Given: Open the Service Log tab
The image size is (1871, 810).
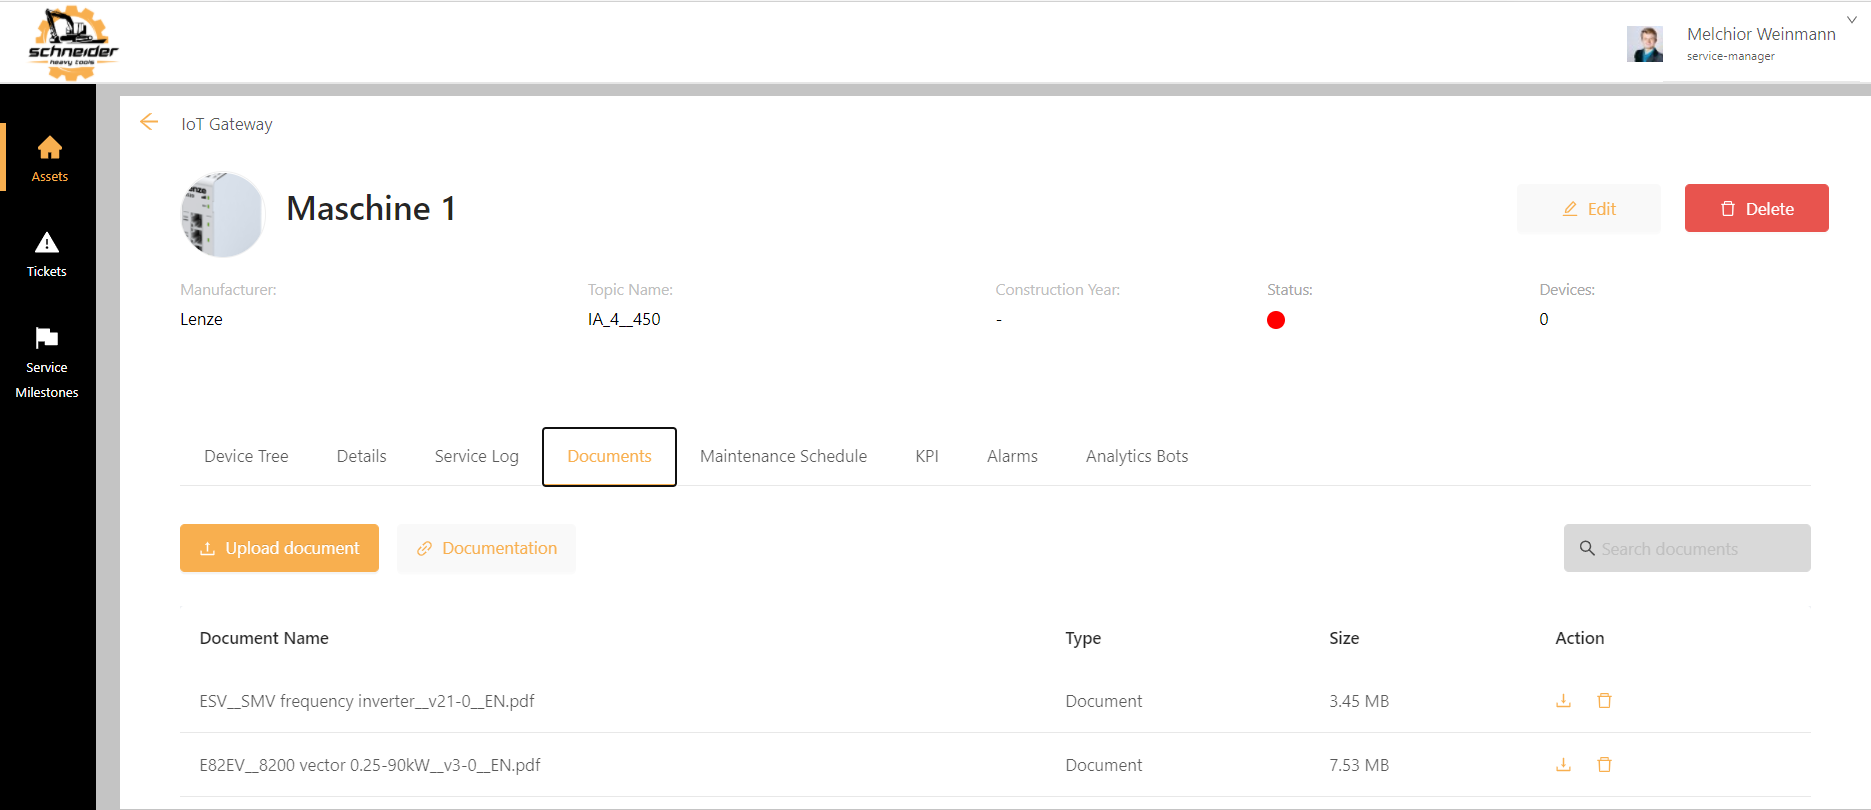Looking at the screenshot, I should (x=476, y=456).
